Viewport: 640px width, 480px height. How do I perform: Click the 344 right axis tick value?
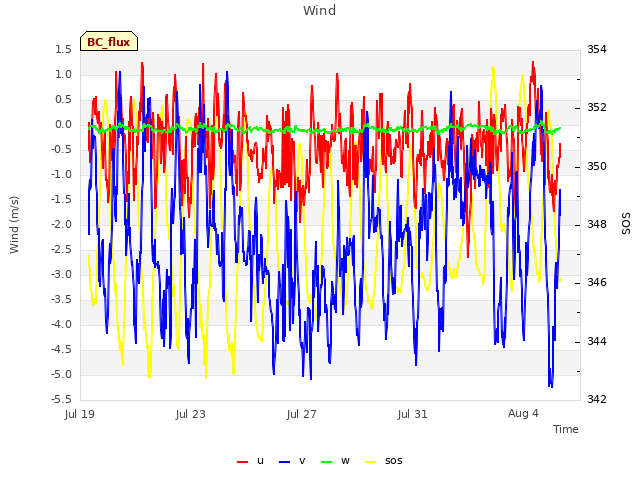click(x=597, y=341)
